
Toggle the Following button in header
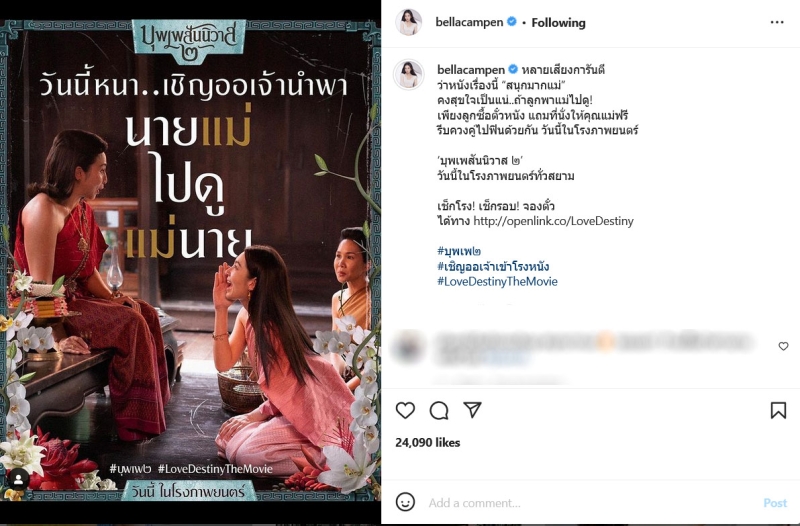(558, 22)
